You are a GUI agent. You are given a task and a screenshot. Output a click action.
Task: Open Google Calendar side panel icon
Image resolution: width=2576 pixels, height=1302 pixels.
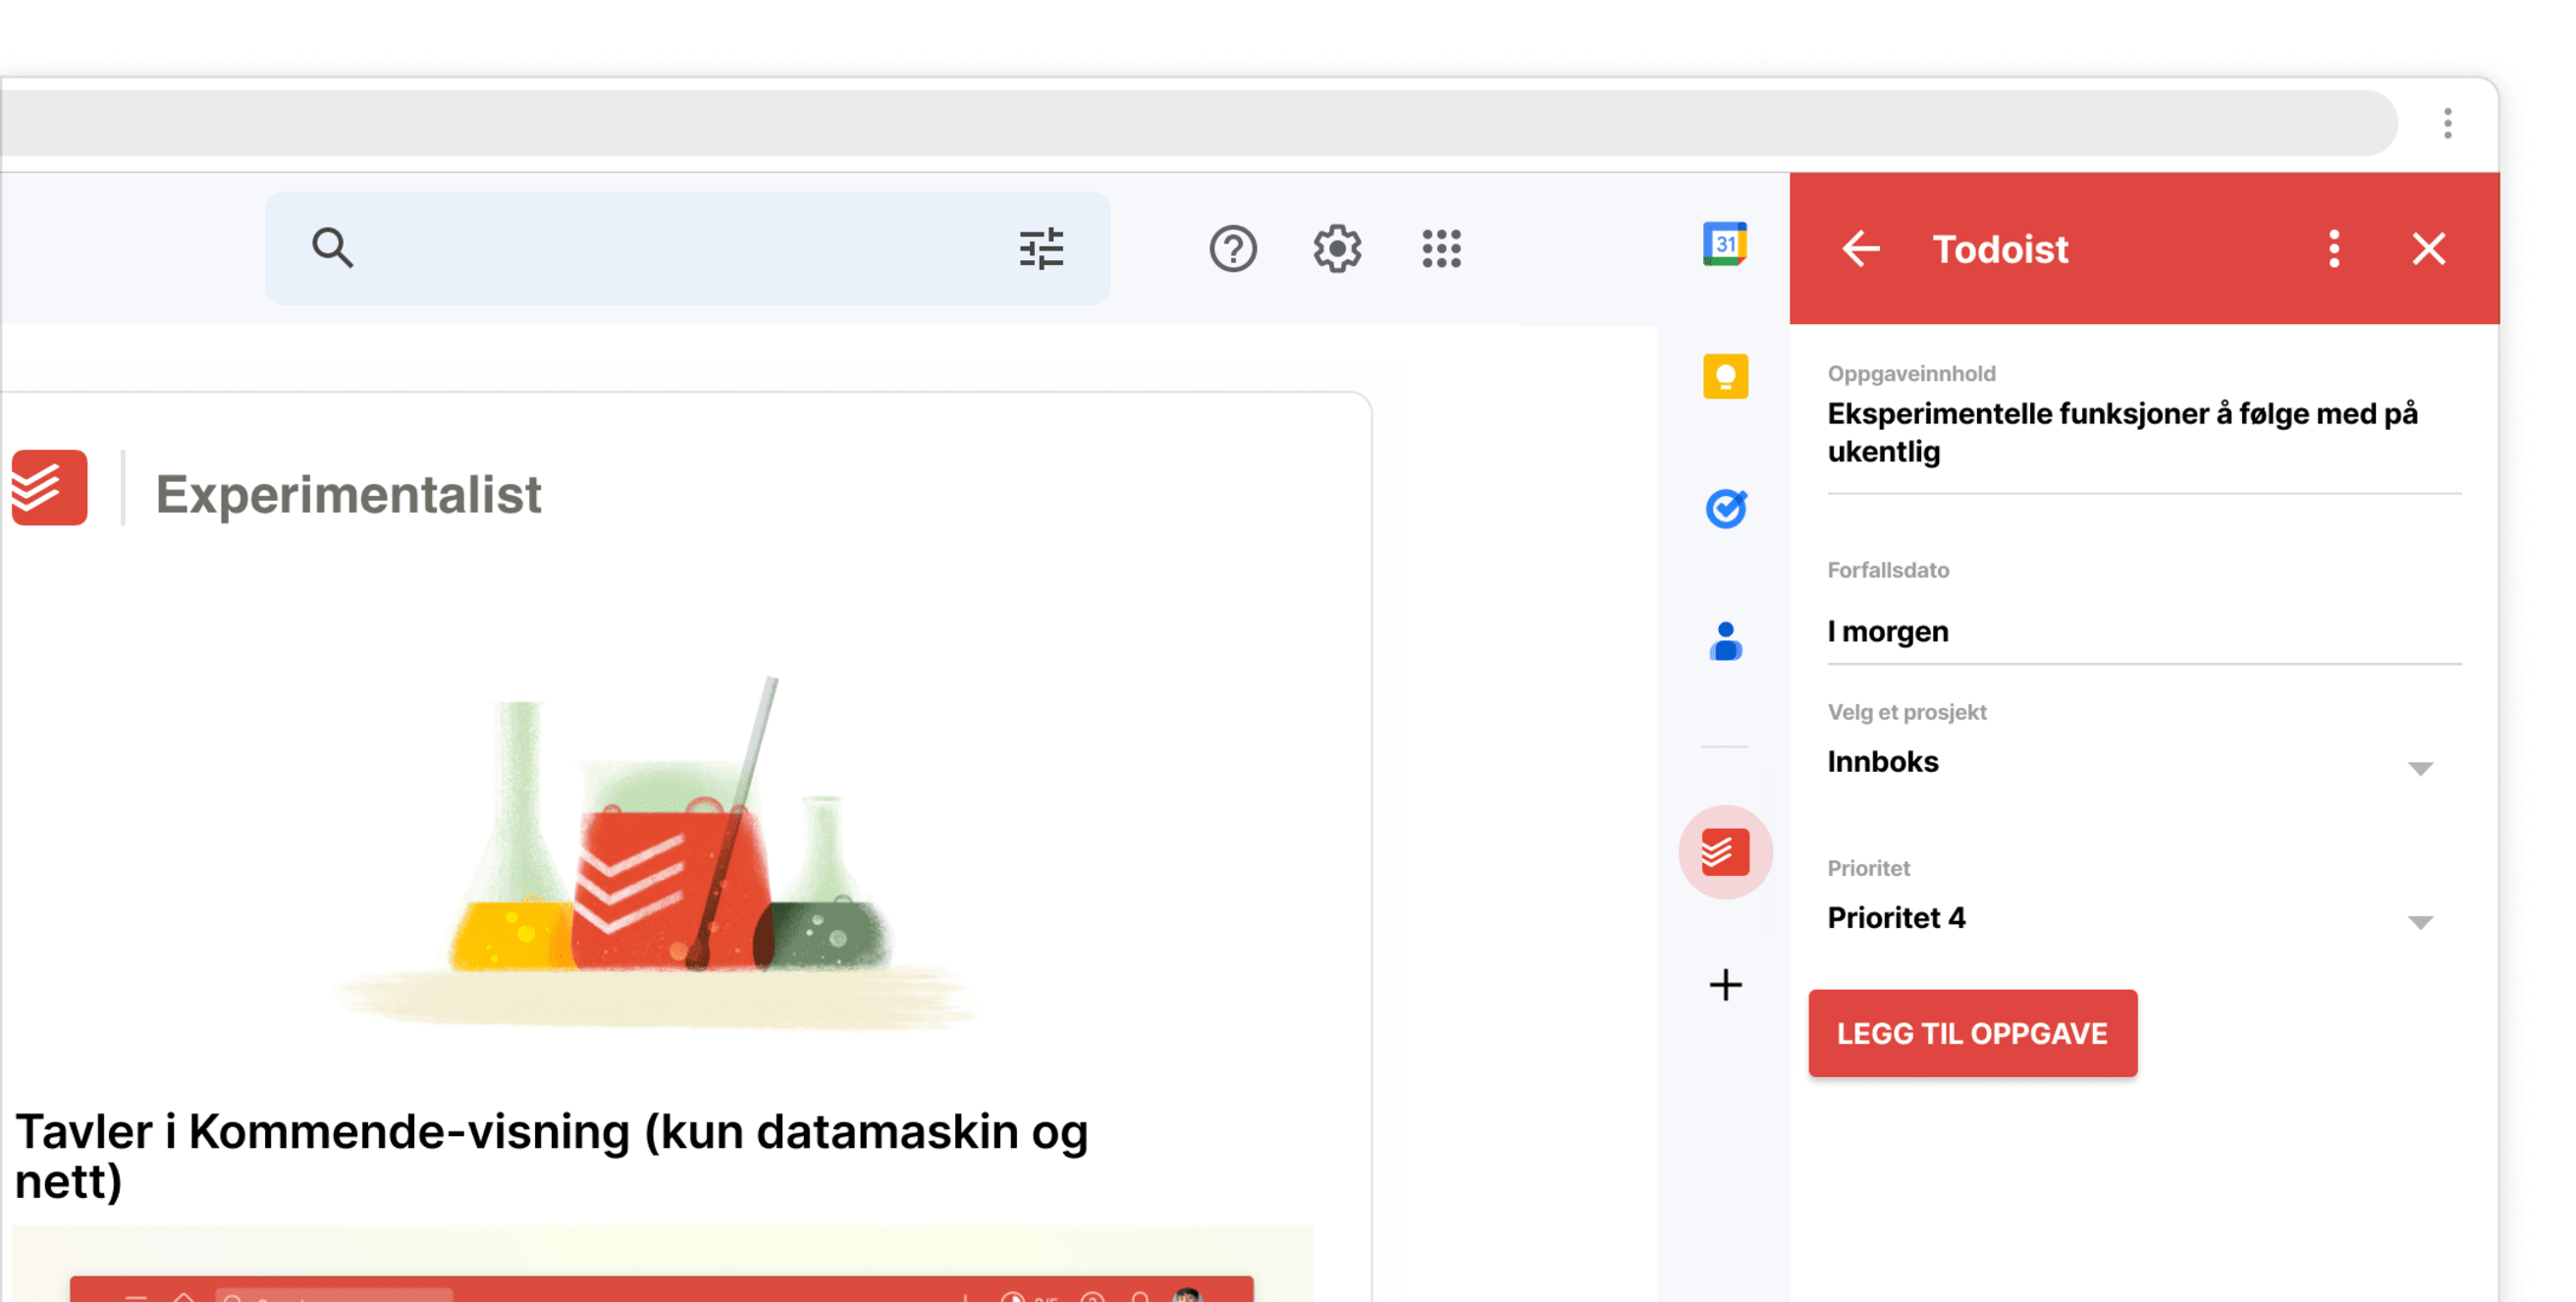click(x=1724, y=244)
